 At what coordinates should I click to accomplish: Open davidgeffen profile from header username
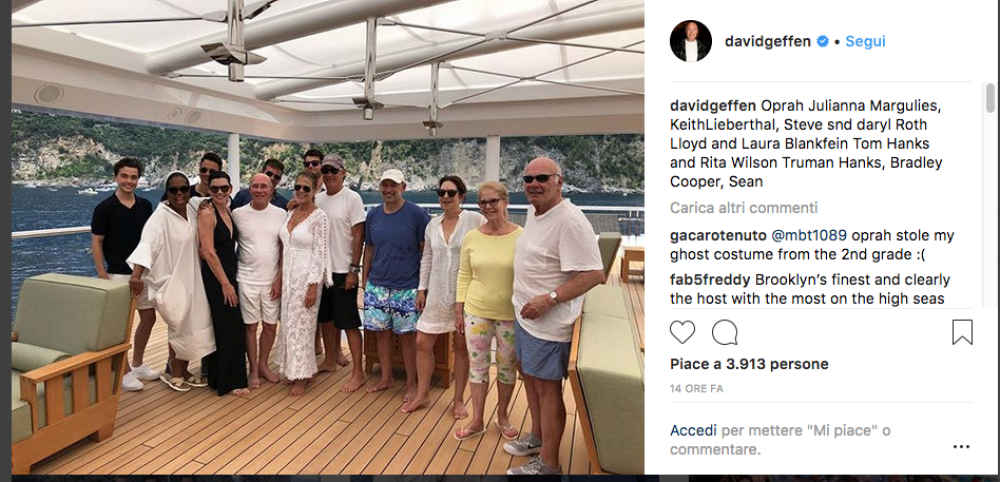click(x=768, y=41)
